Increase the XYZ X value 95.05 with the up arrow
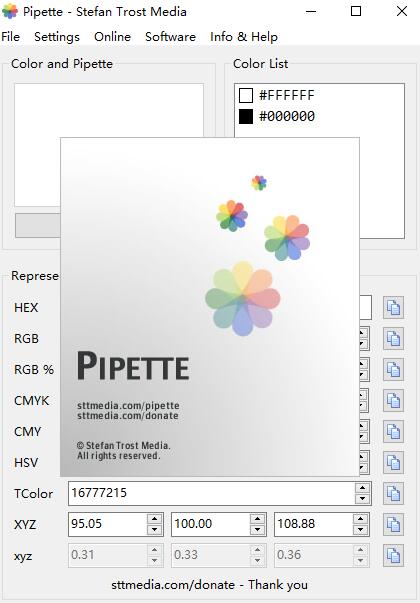Viewport: 420px width, 603px height. 154,519
